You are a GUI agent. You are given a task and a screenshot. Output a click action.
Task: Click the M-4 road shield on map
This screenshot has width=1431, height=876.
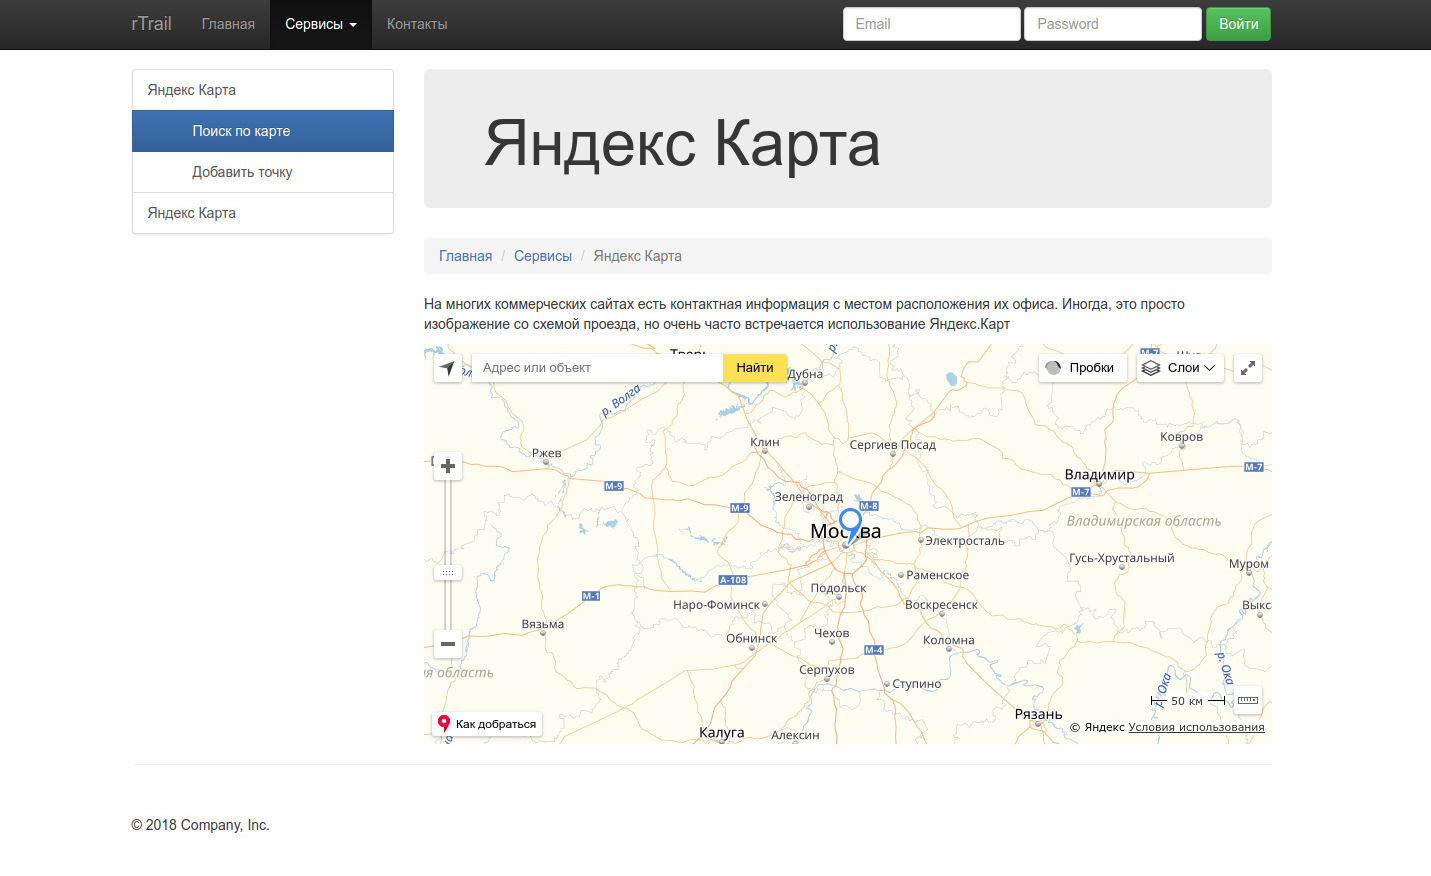874,650
